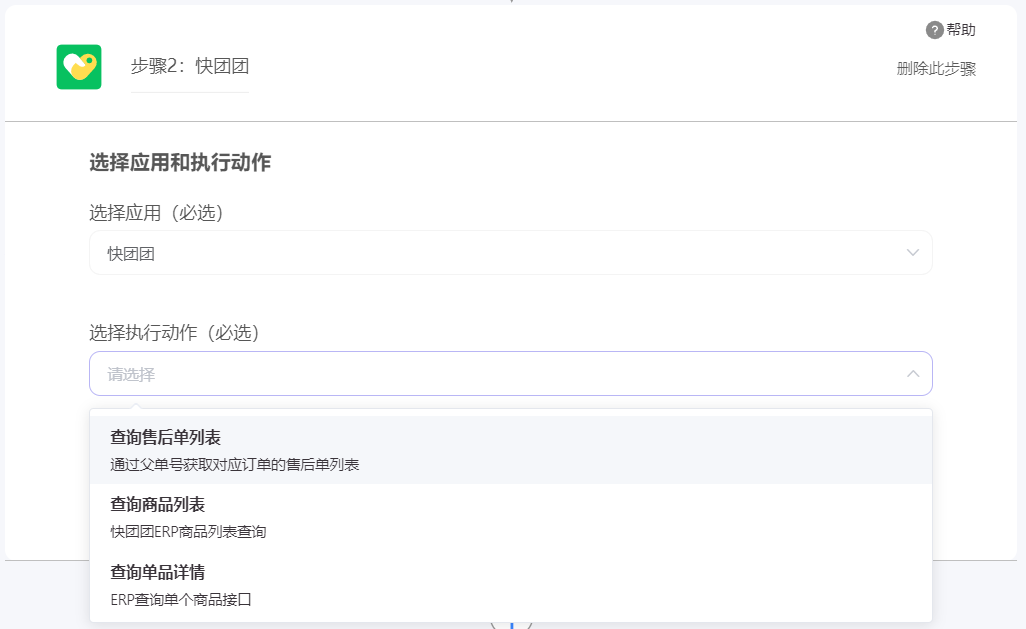Click the label 选择应用（必选）

pos(156,213)
